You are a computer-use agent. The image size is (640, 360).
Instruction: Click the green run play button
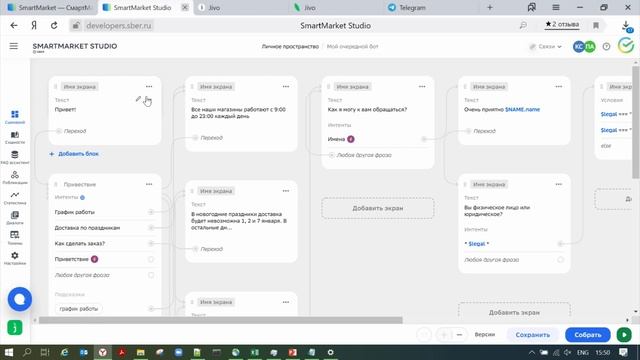[624, 335]
